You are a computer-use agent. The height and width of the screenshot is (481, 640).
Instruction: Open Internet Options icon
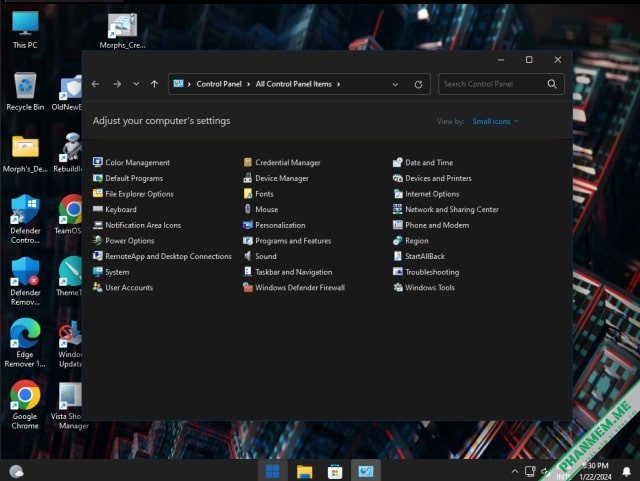(398, 194)
